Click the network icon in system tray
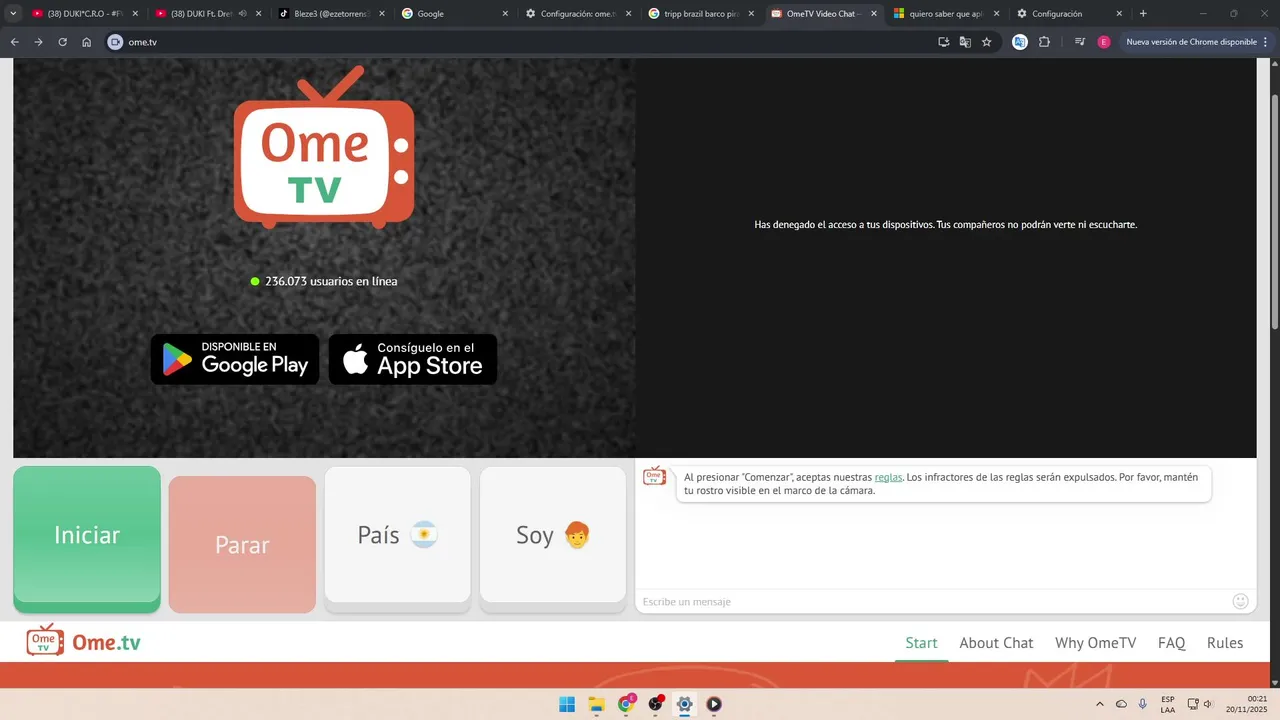This screenshot has height=720, width=1280. [x=1192, y=704]
